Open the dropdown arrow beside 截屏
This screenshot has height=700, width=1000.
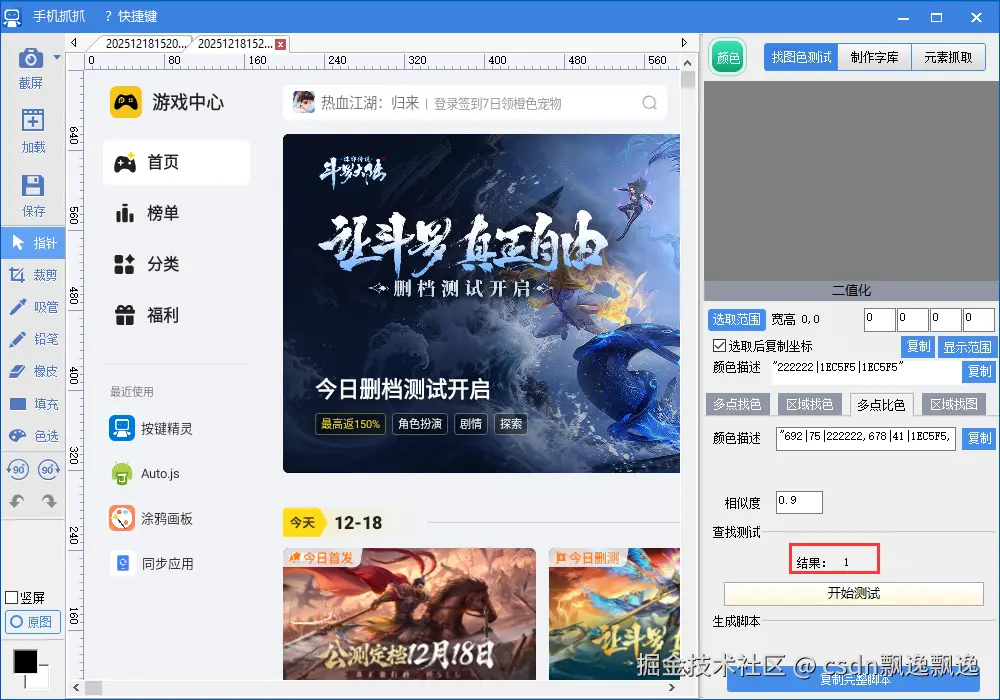coord(57,57)
